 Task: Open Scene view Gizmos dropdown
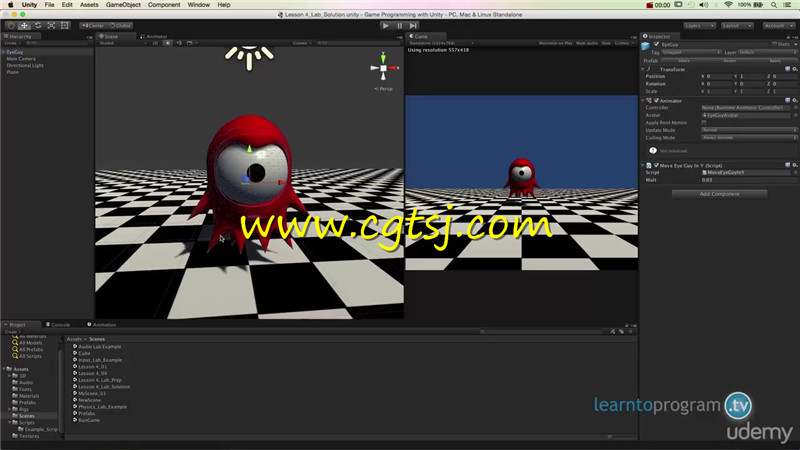coord(302,43)
